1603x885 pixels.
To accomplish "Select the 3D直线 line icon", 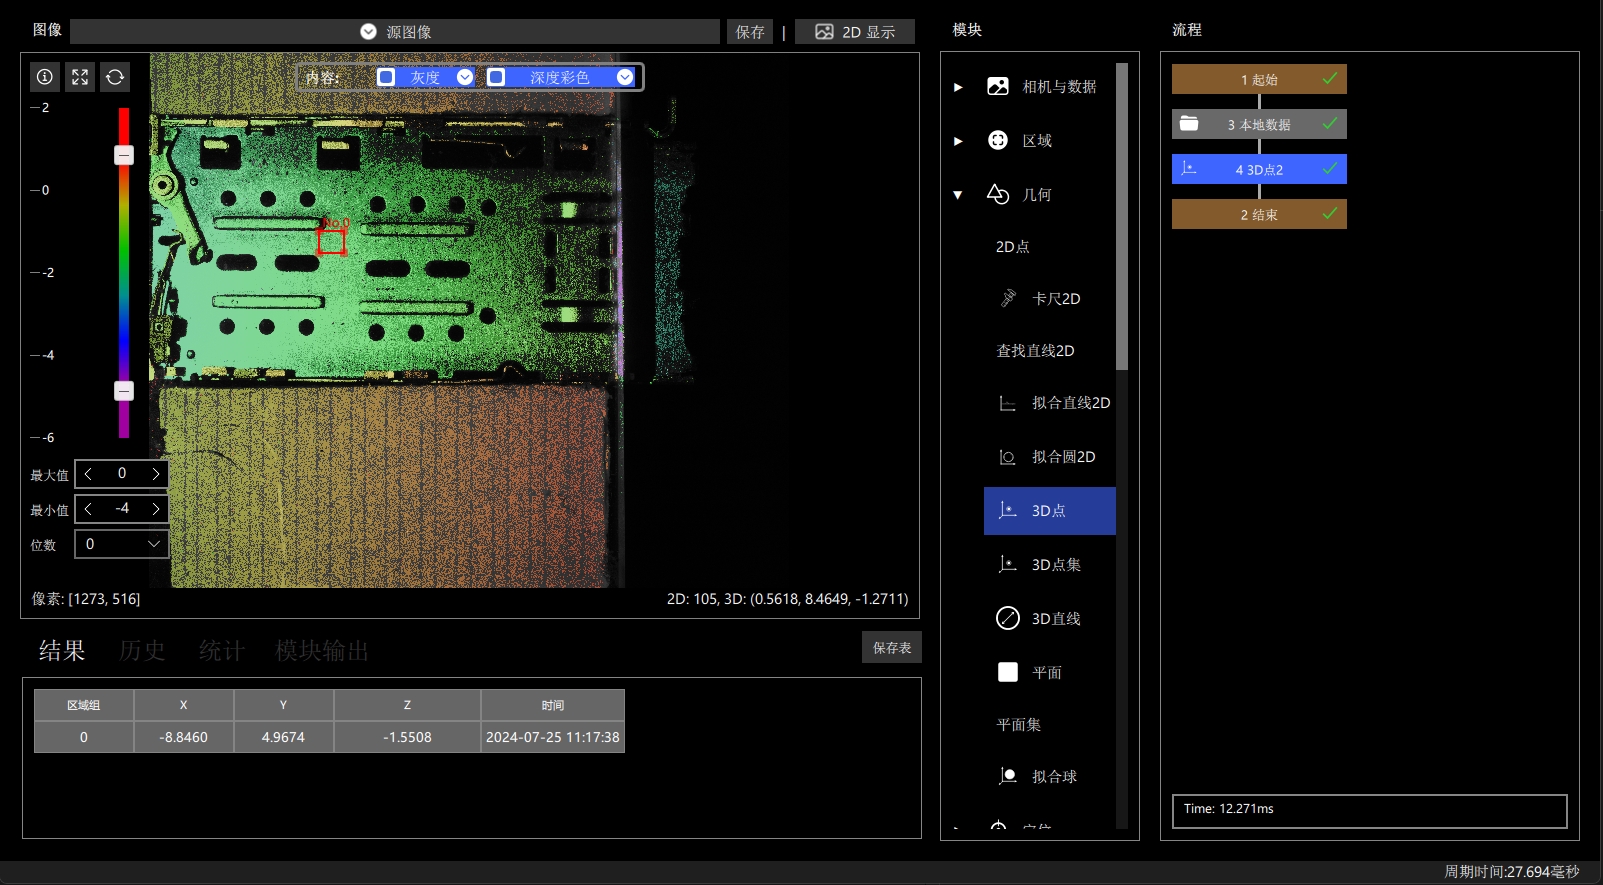I will pyautogui.click(x=1008, y=618).
